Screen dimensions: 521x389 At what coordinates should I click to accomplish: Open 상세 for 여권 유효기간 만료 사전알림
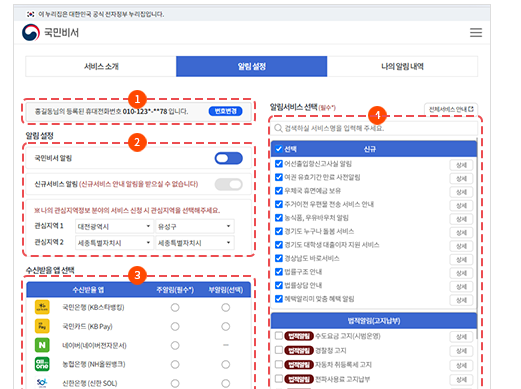[x=461, y=179]
